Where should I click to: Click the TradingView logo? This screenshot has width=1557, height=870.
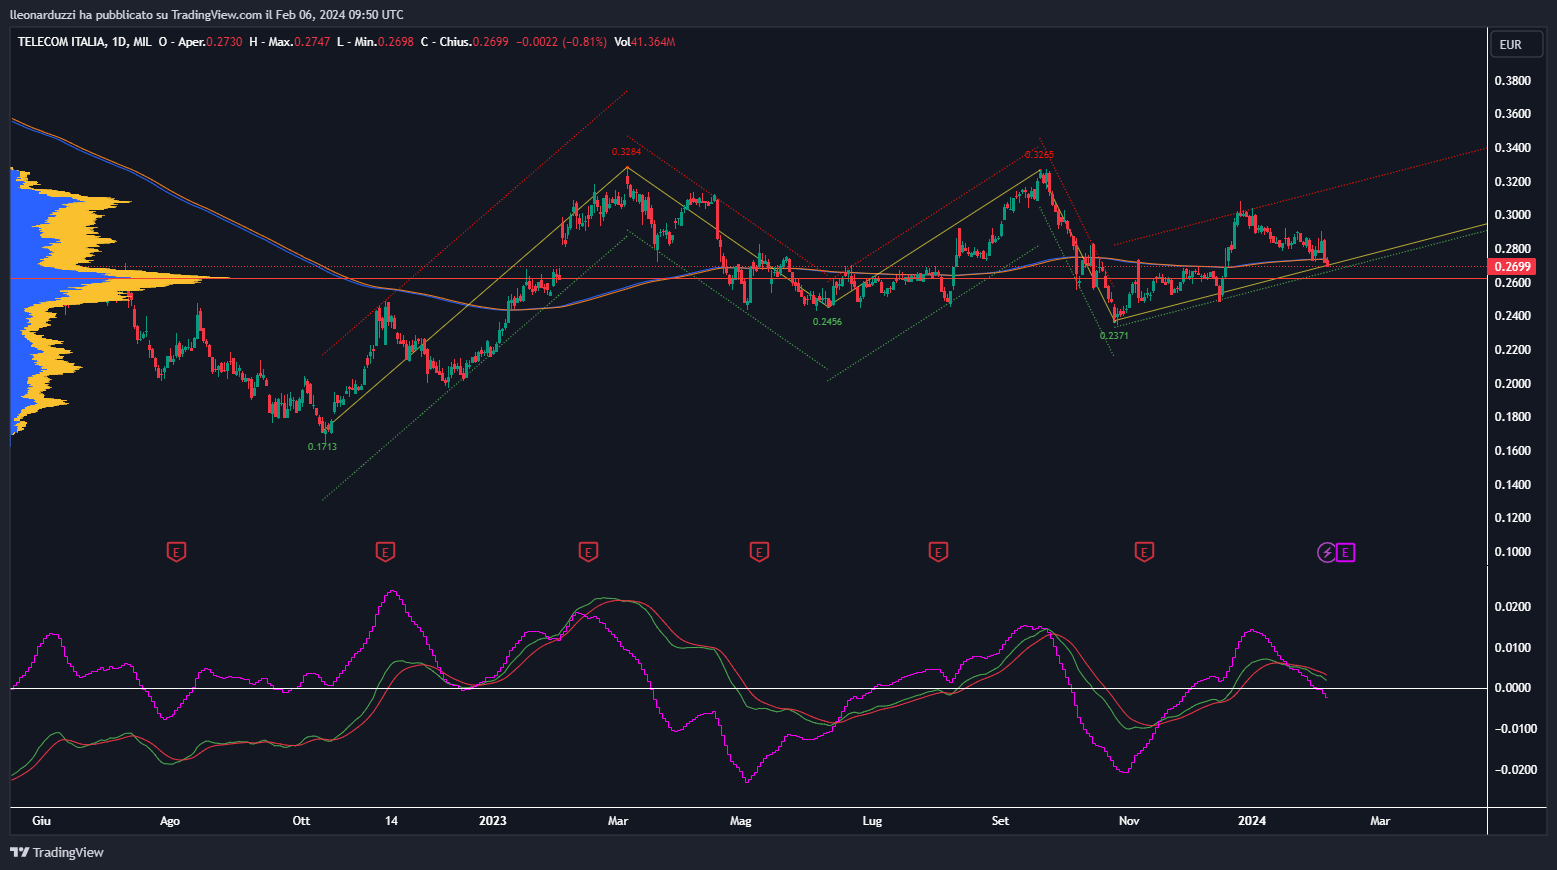pyautogui.click(x=57, y=852)
